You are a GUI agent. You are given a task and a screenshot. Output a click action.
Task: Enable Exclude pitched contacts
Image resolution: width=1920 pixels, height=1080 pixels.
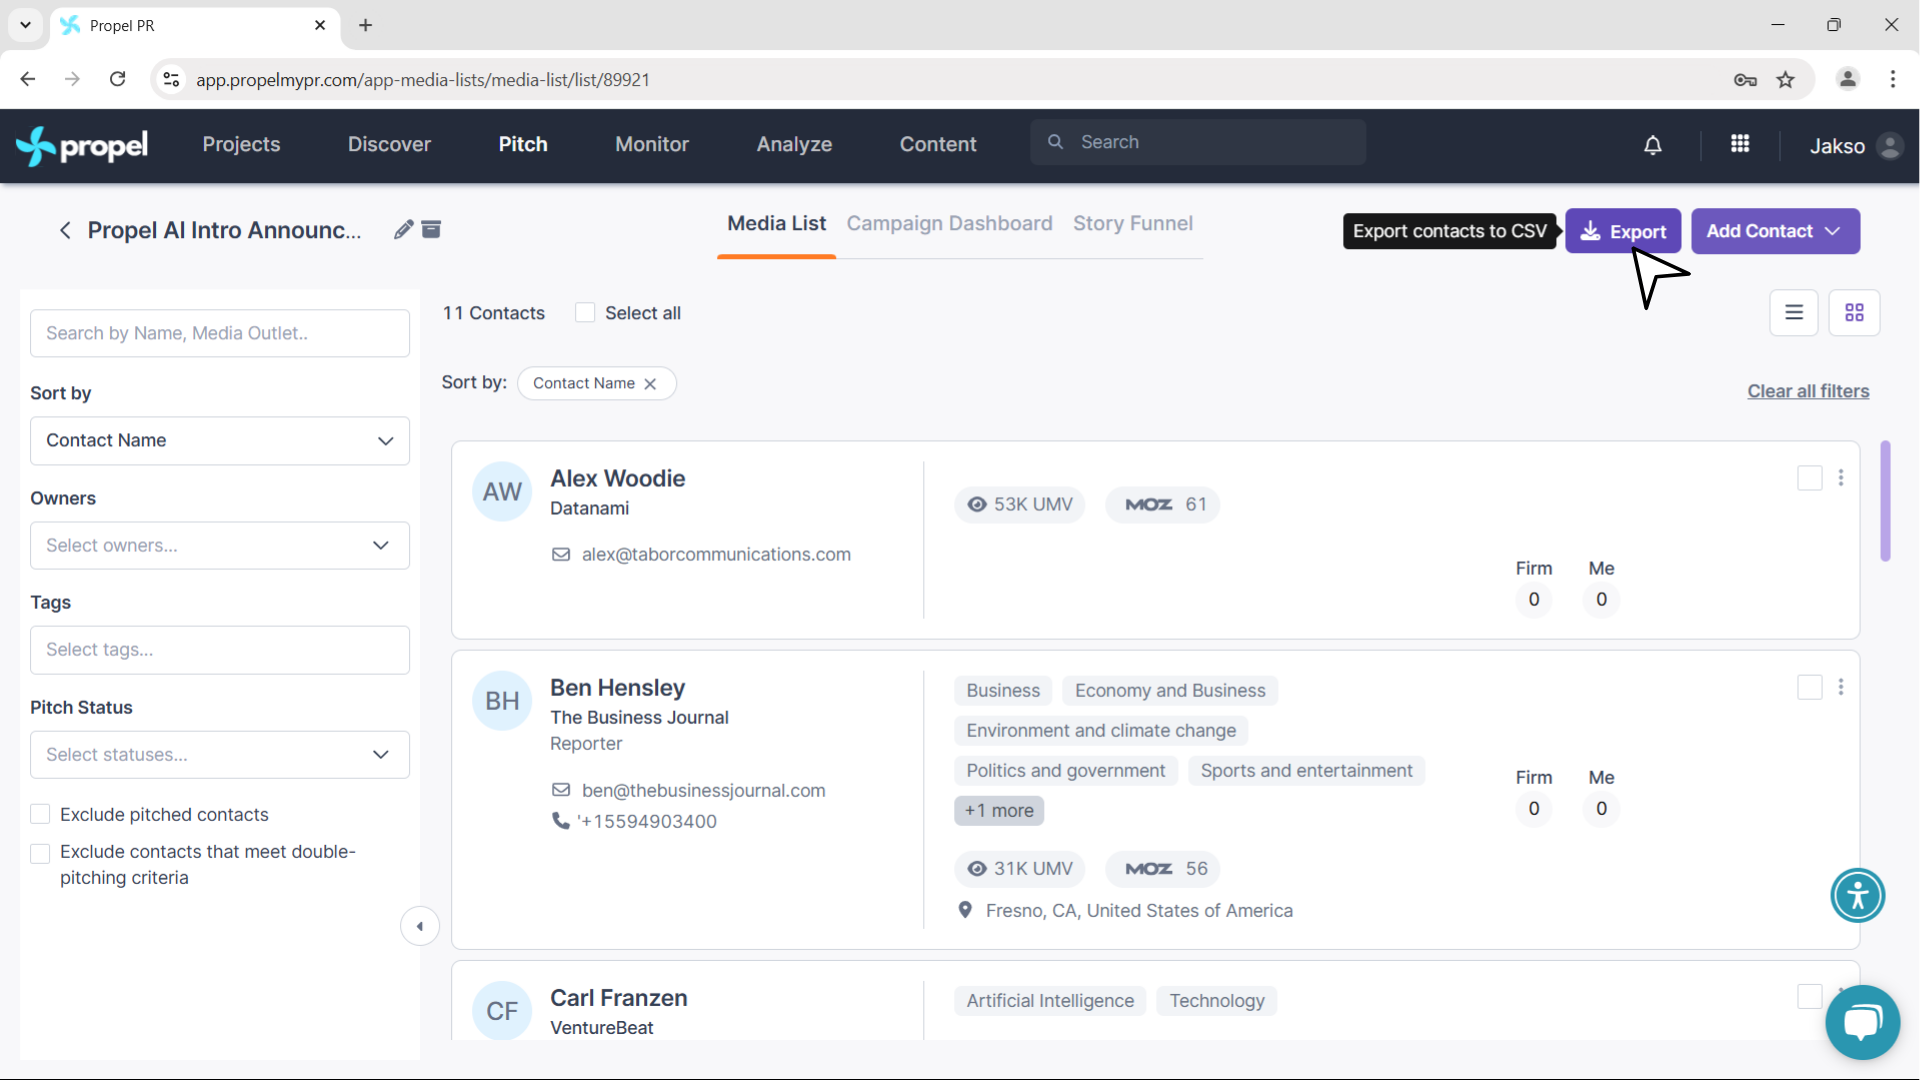pyautogui.click(x=40, y=814)
